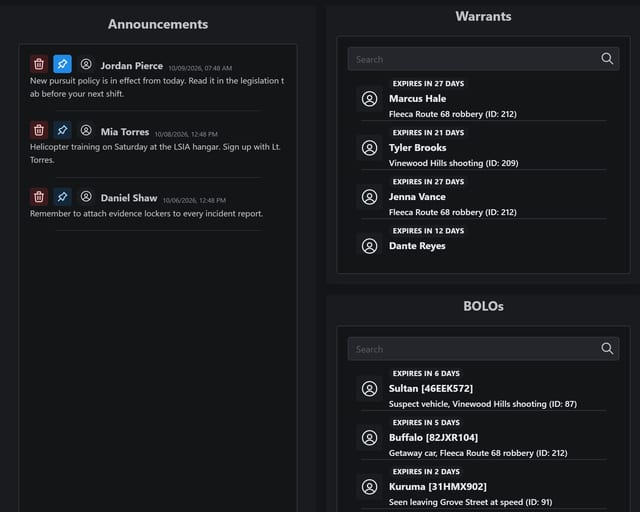Image resolution: width=640 pixels, height=512 pixels.
Task: Open Tyler Brooks' warrant avatar icon
Action: tap(369, 148)
